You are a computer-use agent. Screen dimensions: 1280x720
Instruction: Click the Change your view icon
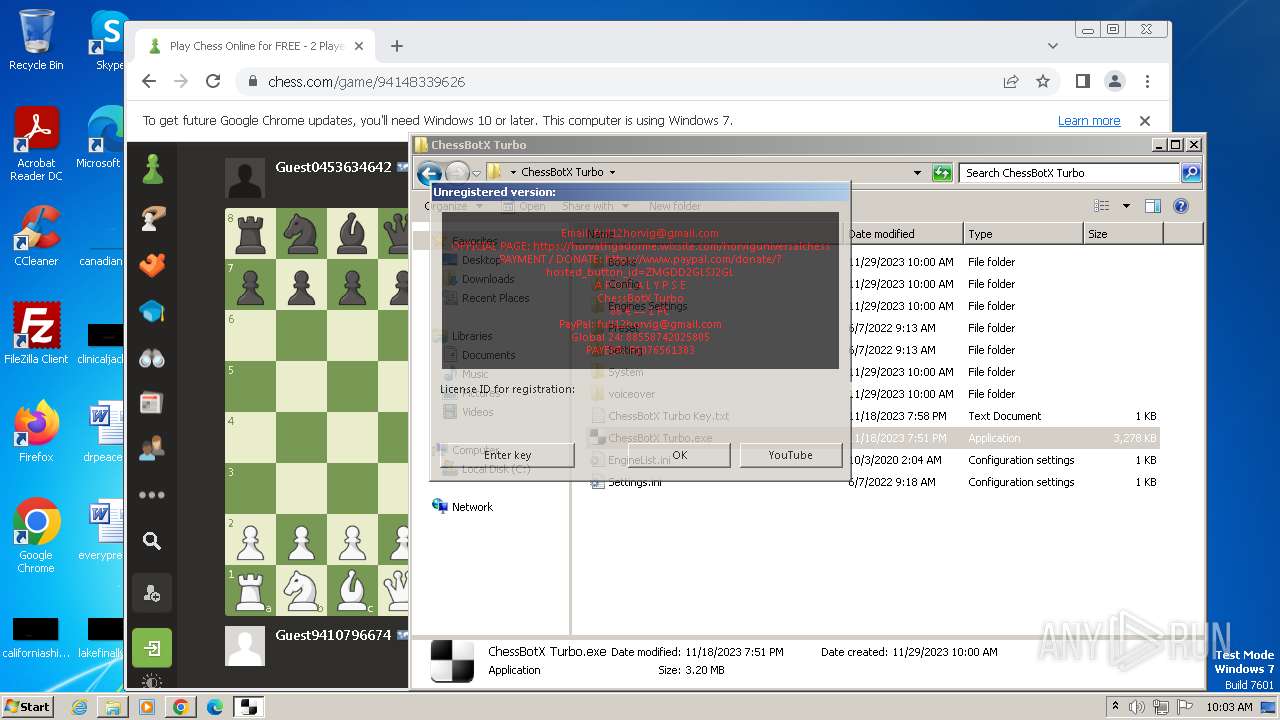pos(1102,206)
